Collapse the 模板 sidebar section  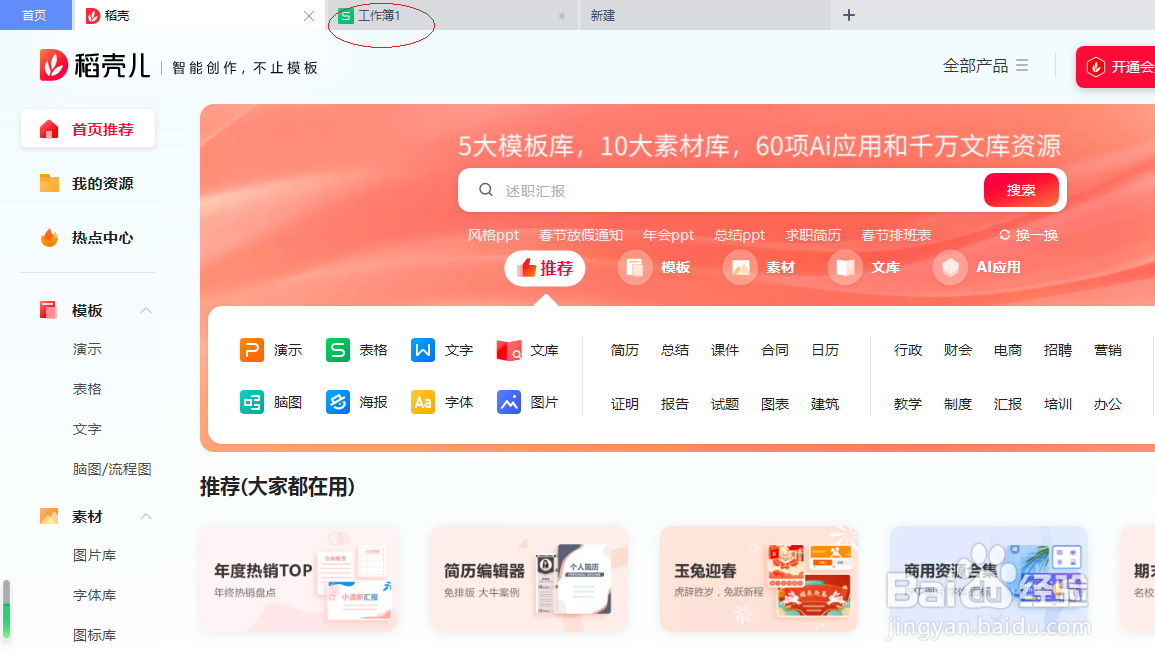tap(146, 310)
